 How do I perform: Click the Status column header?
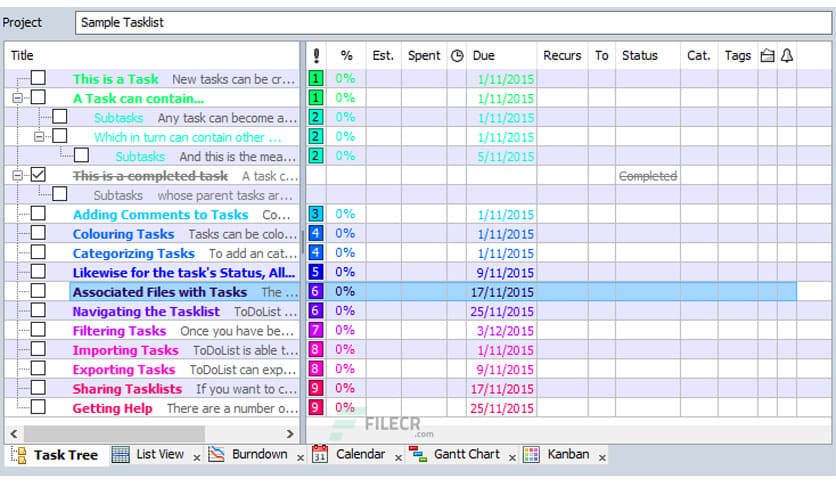point(639,56)
